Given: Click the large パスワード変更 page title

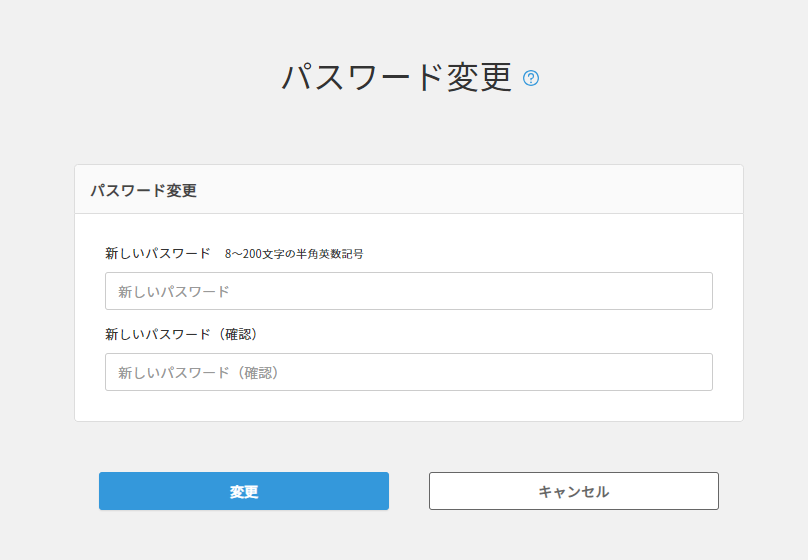Looking at the screenshot, I should (396, 78).
